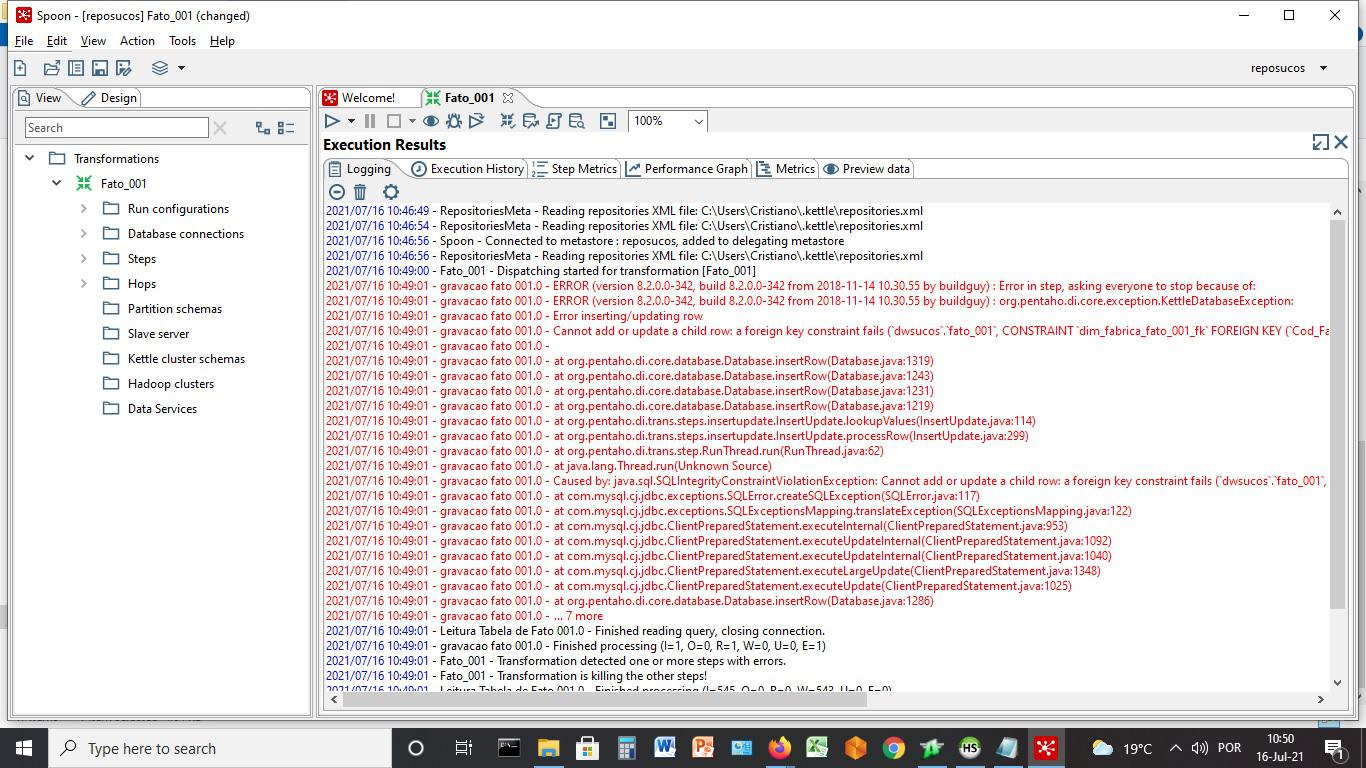Expand the Hops folder
The width and height of the screenshot is (1366, 768).
tap(84, 284)
